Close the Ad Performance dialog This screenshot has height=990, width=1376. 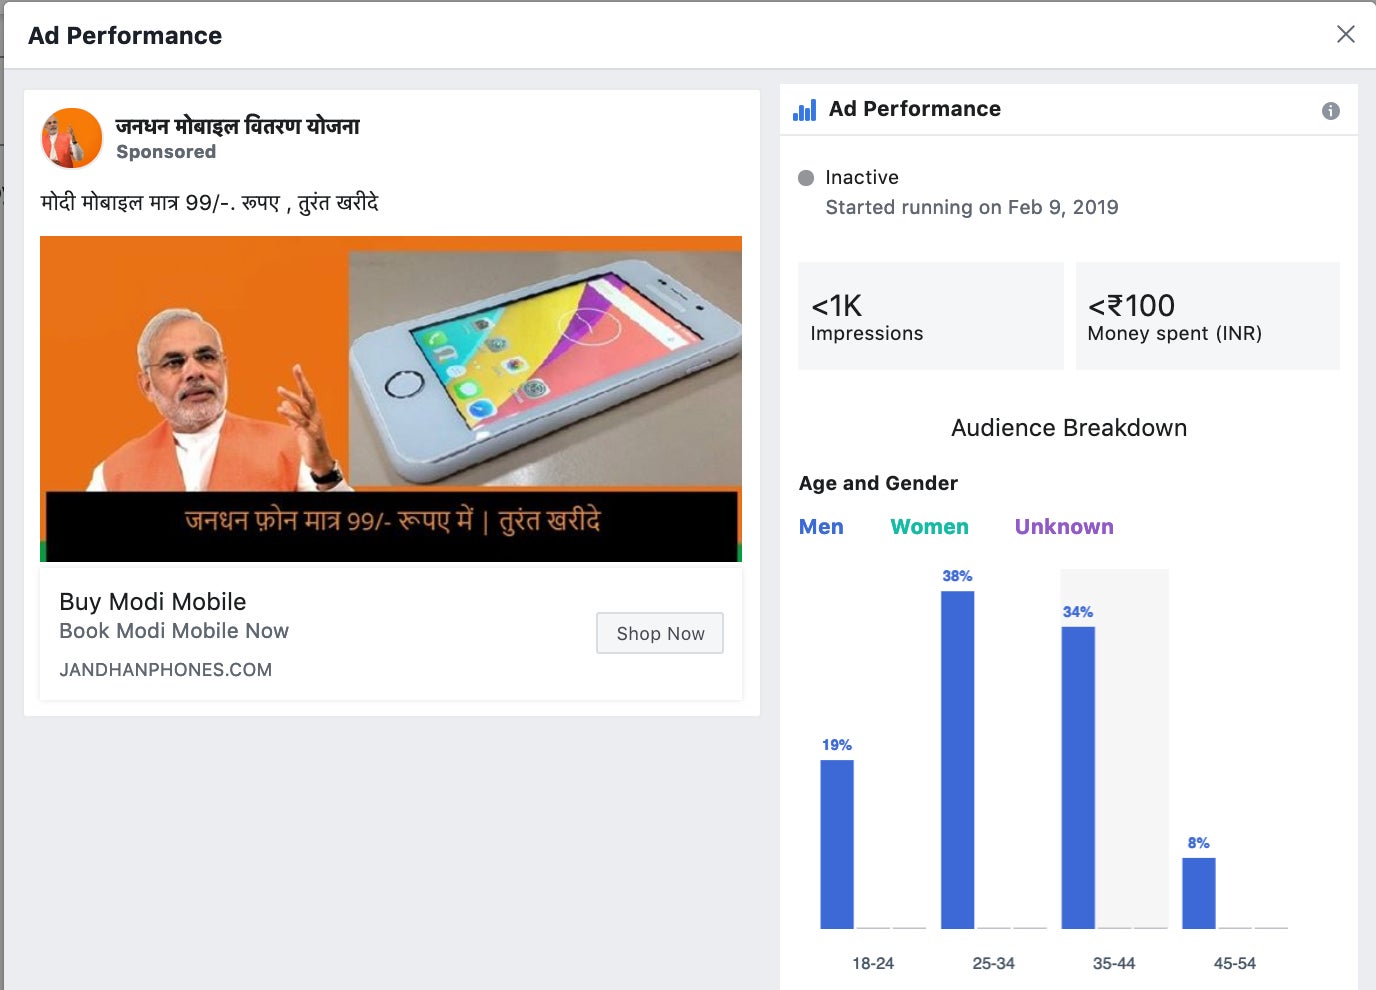pyautogui.click(x=1345, y=34)
